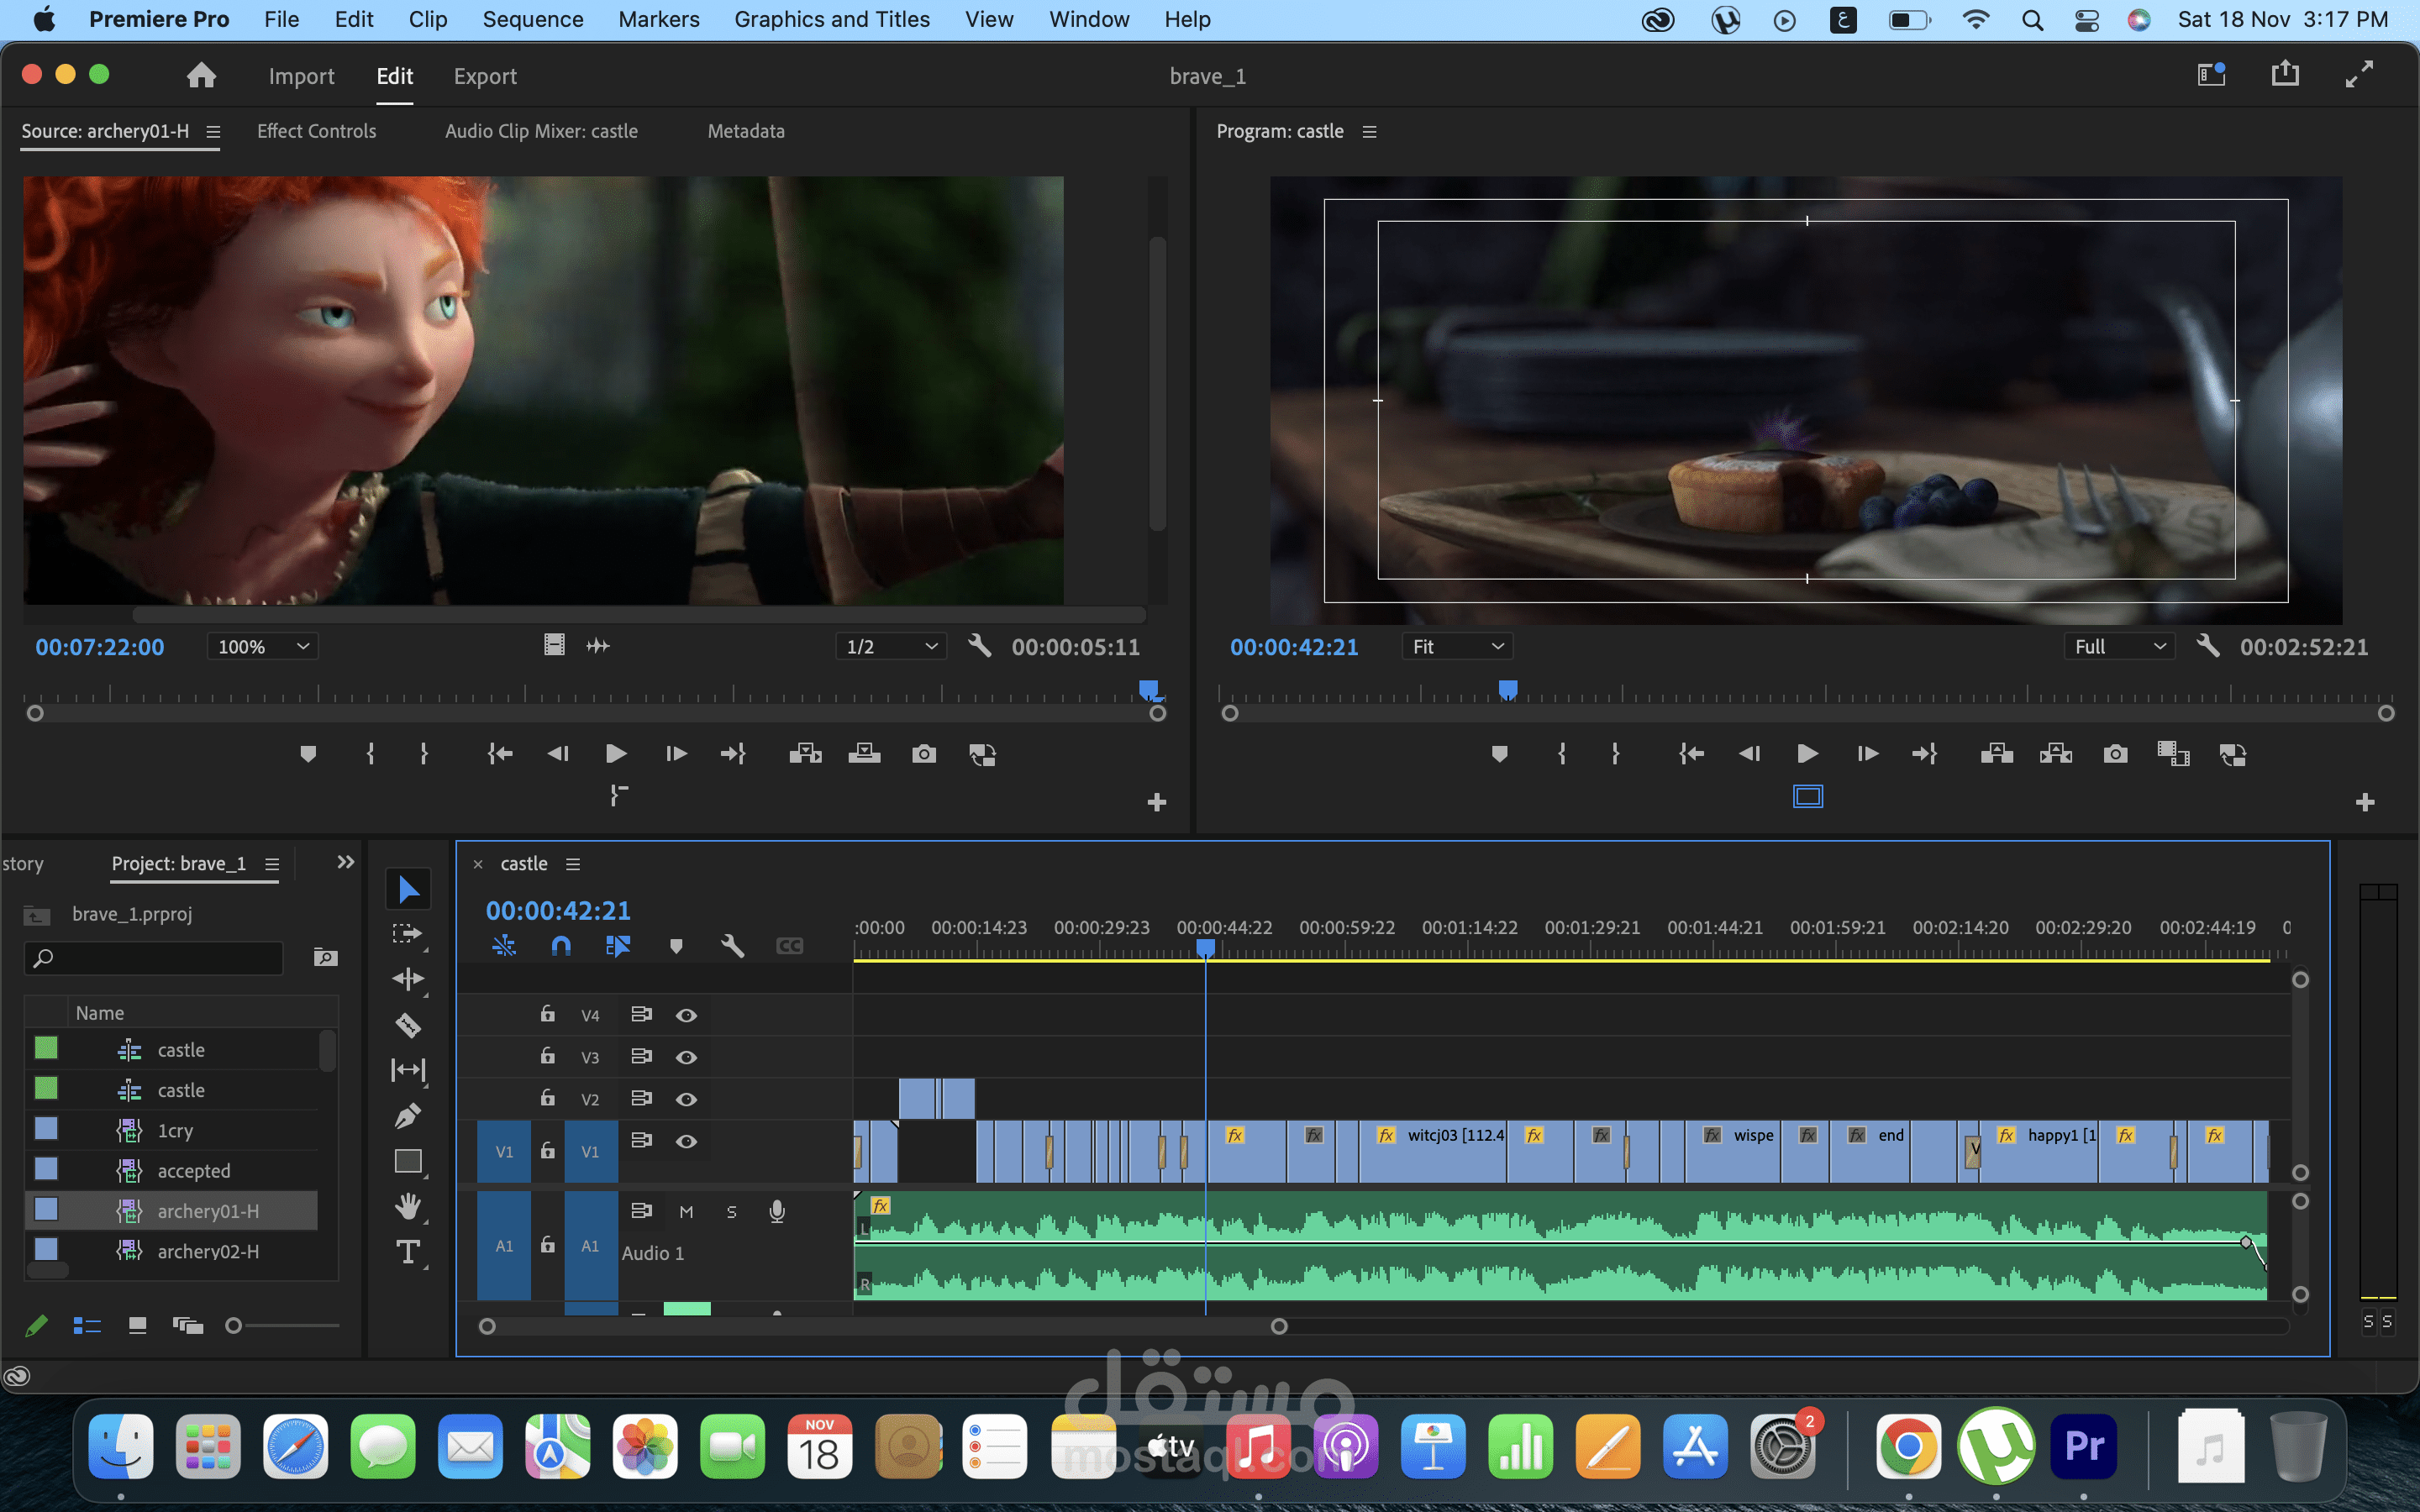Open Program castle panel menu
The height and width of the screenshot is (1512, 2420).
pos(1370,132)
